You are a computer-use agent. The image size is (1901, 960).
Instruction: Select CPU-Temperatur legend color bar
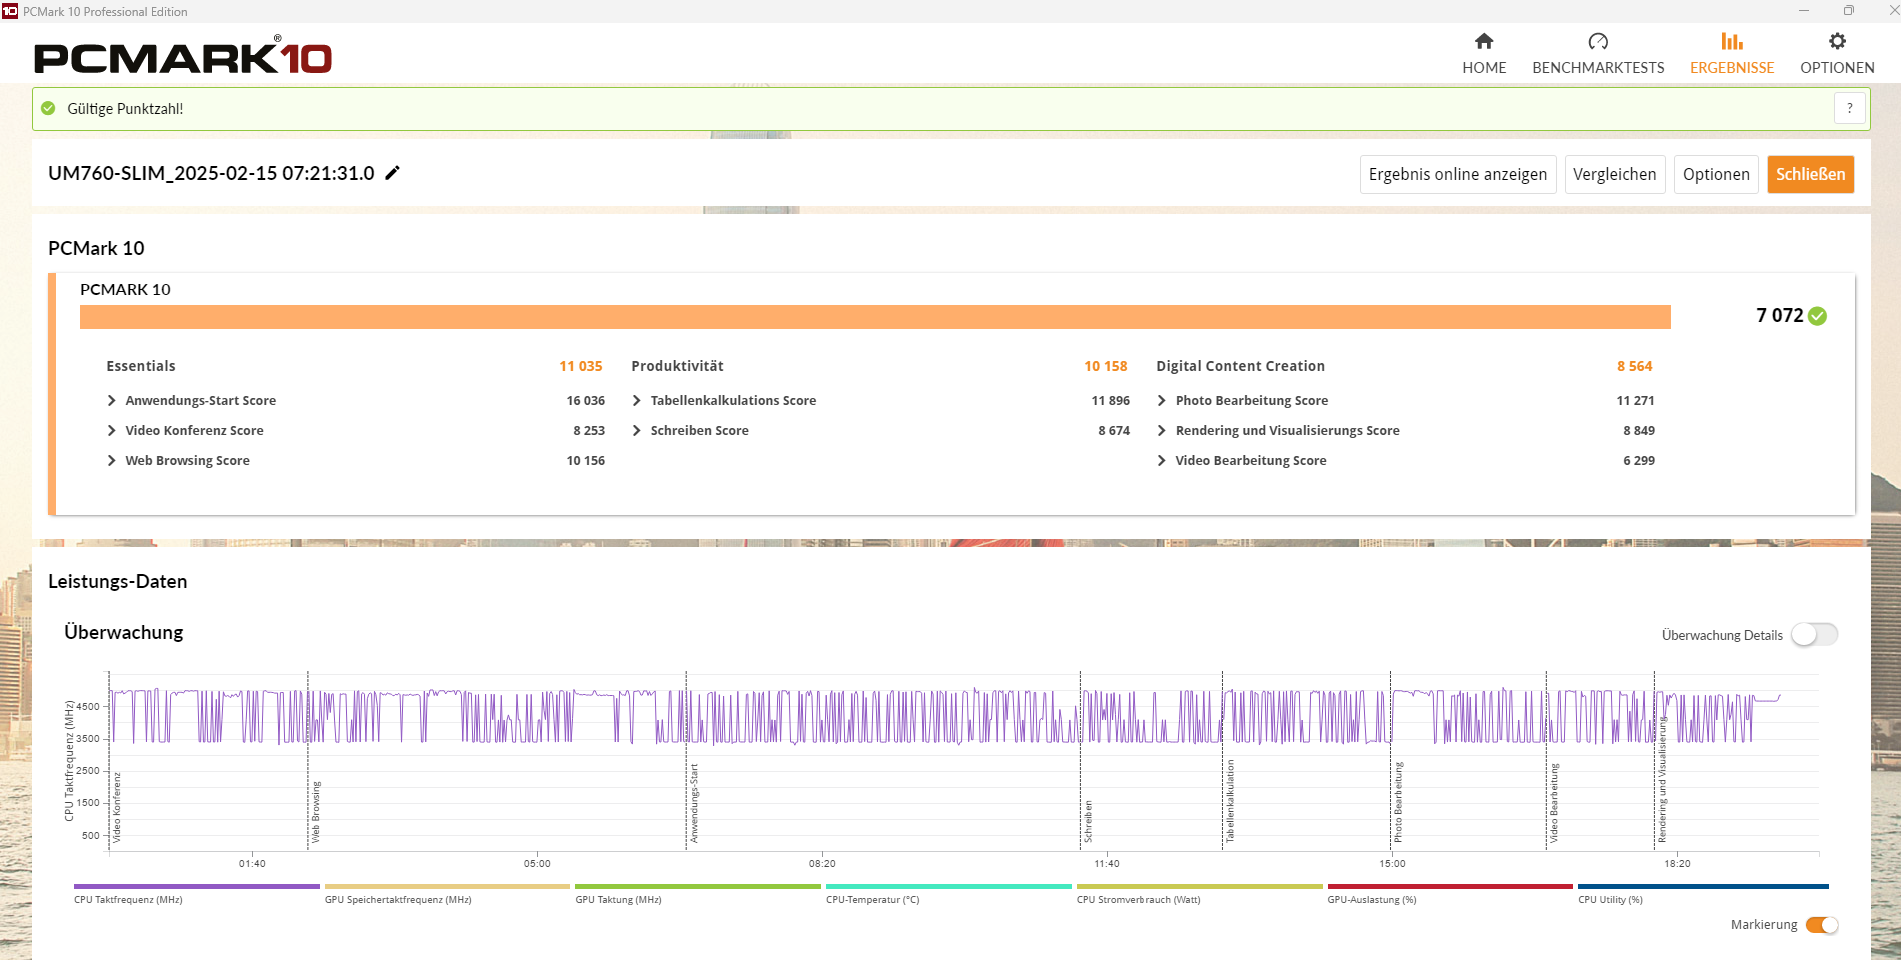pyautogui.click(x=948, y=887)
